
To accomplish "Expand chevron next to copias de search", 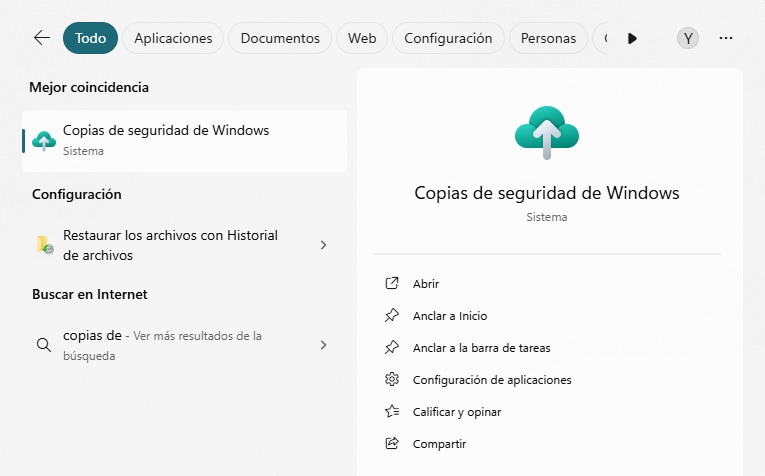I will click(x=323, y=345).
